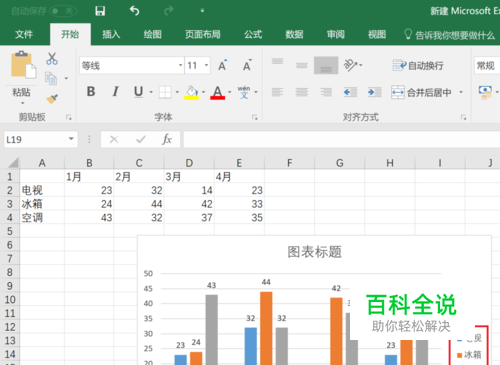The height and width of the screenshot is (365, 500).
Task: Open the number format box 常规
Action: click(487, 65)
